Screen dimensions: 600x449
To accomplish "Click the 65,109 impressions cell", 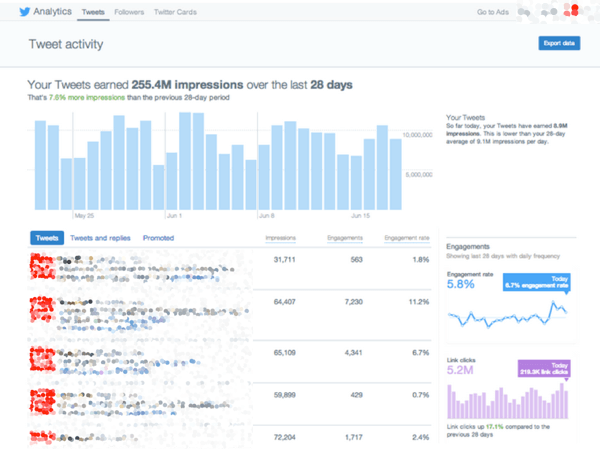I will 284,353.
